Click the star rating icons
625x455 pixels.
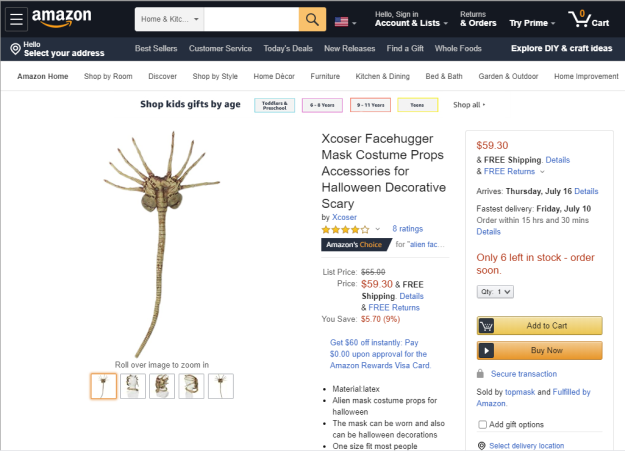[x=345, y=229]
